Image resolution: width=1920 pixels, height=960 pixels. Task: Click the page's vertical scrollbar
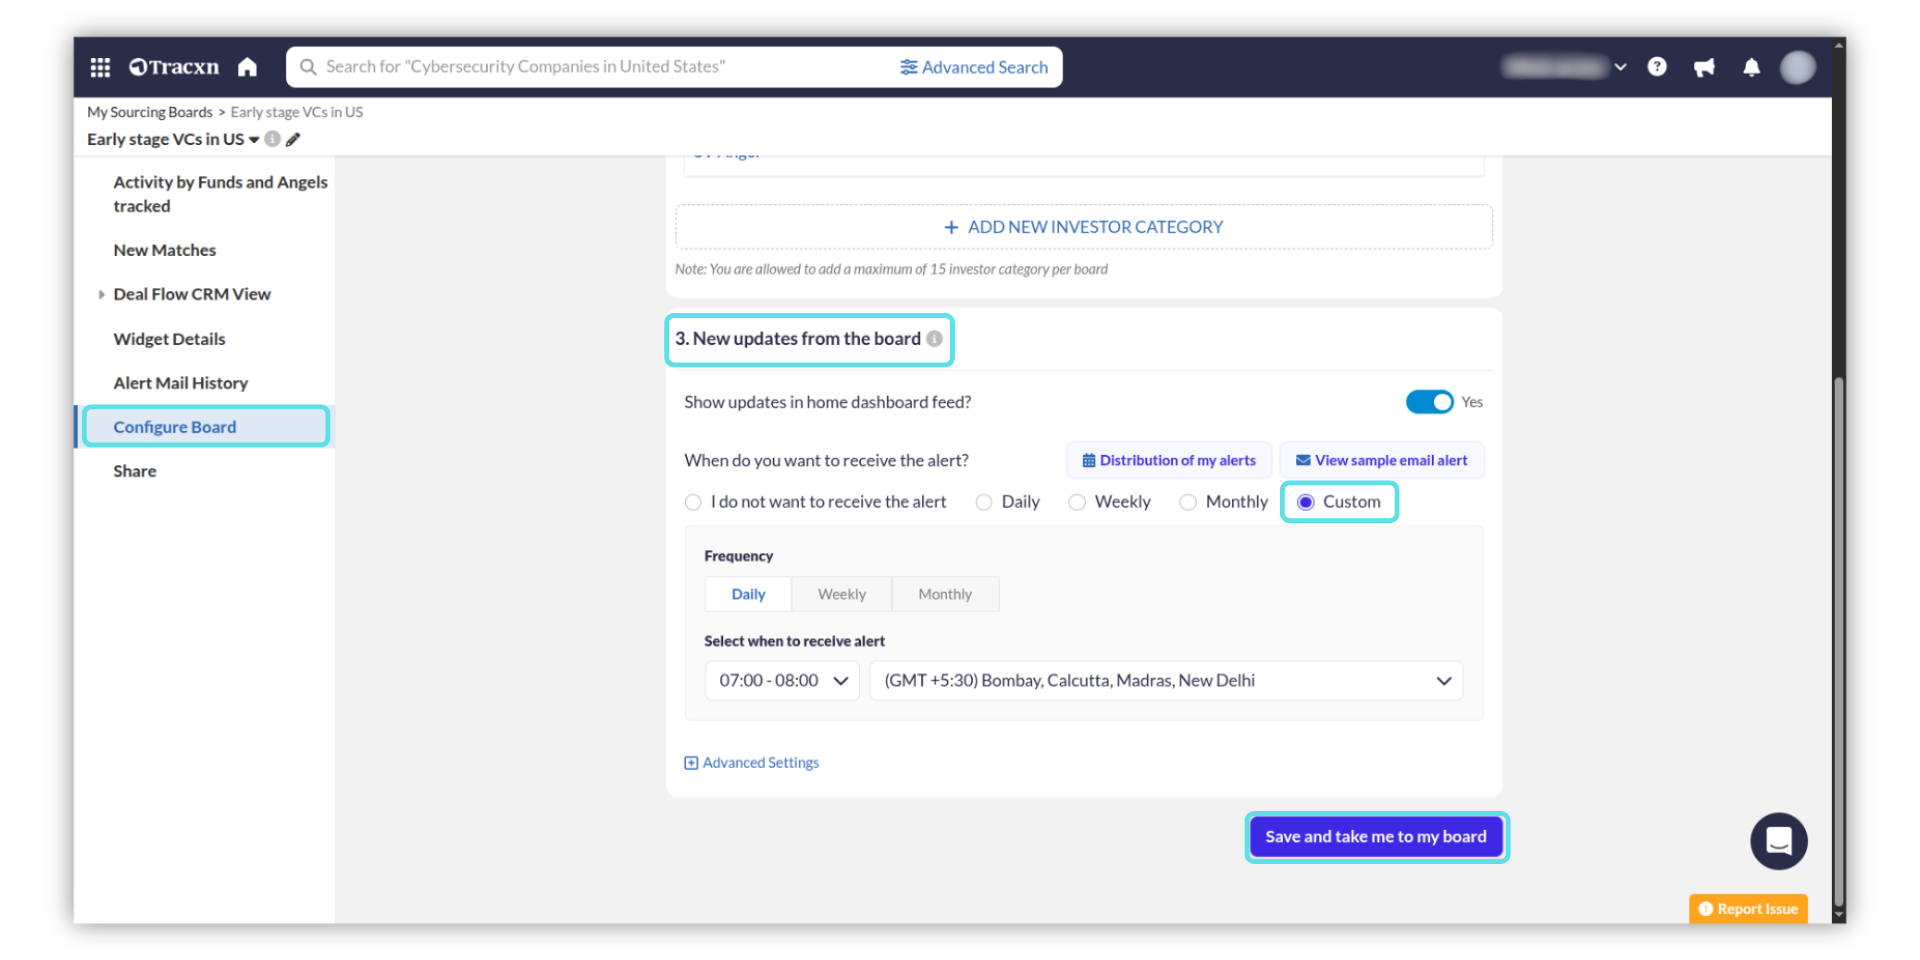(1838, 640)
